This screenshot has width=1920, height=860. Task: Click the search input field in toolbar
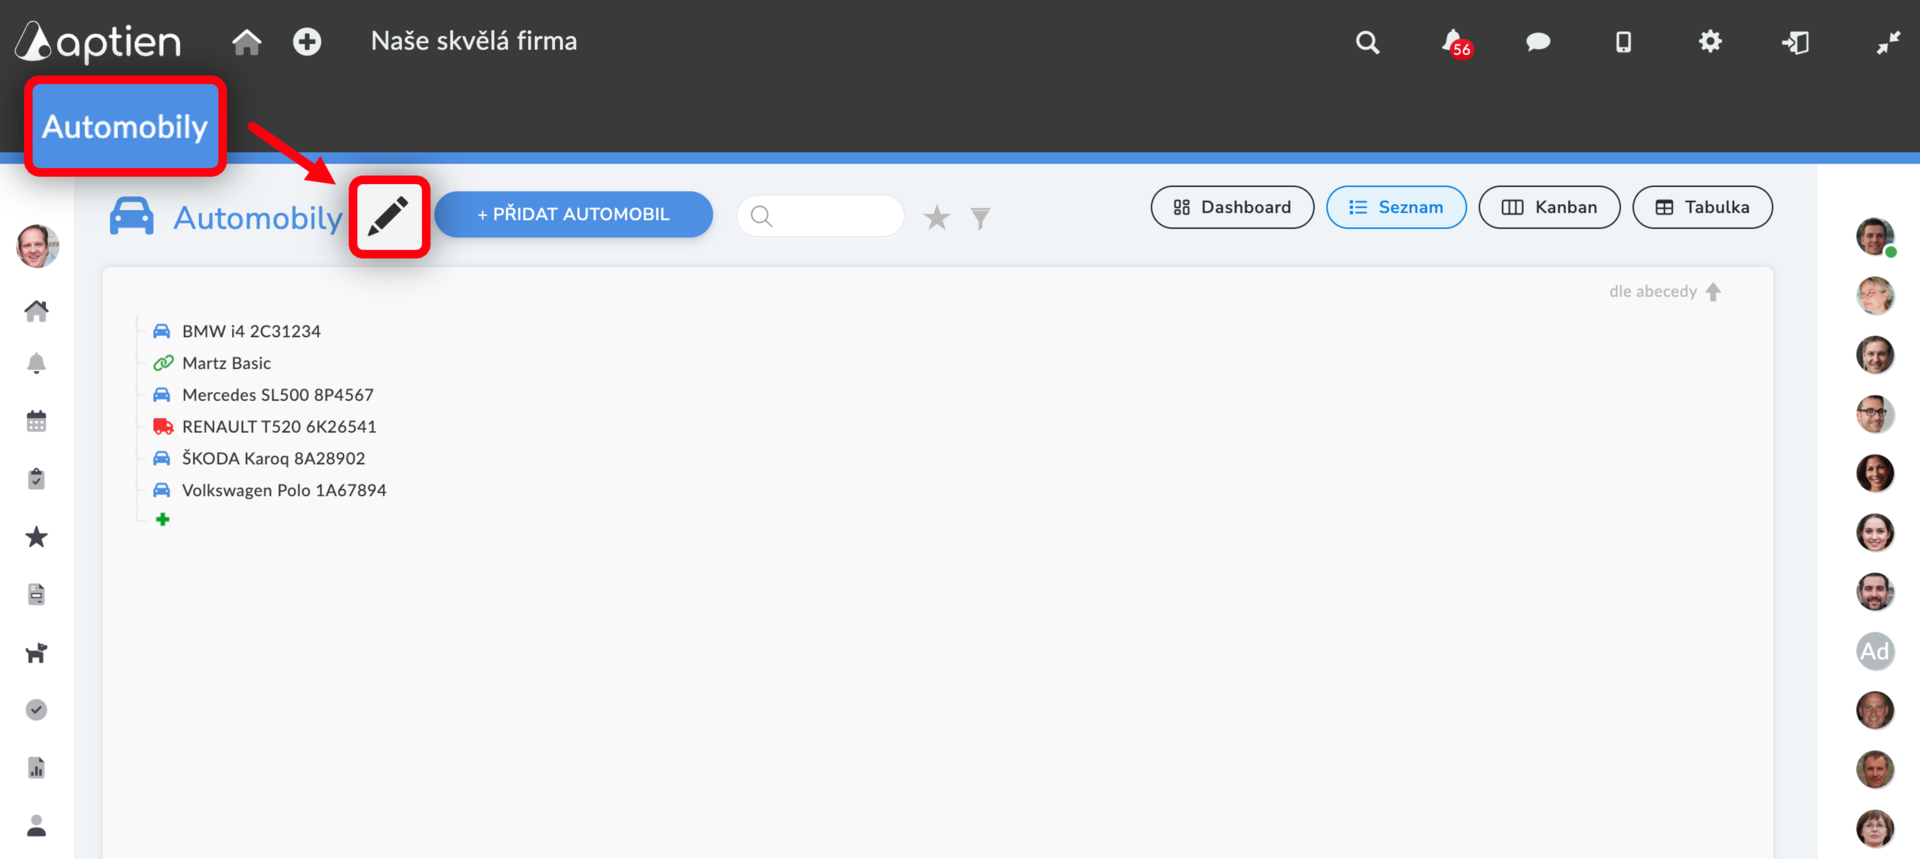[820, 216]
